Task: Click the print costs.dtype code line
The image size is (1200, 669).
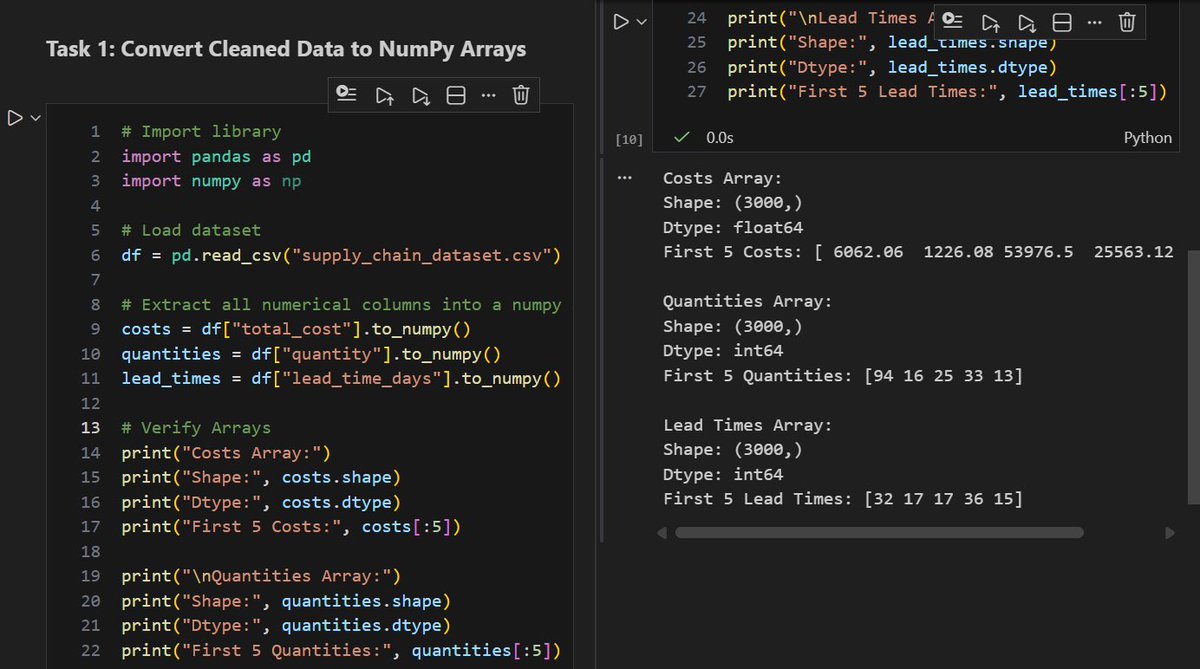Action: click(261, 501)
